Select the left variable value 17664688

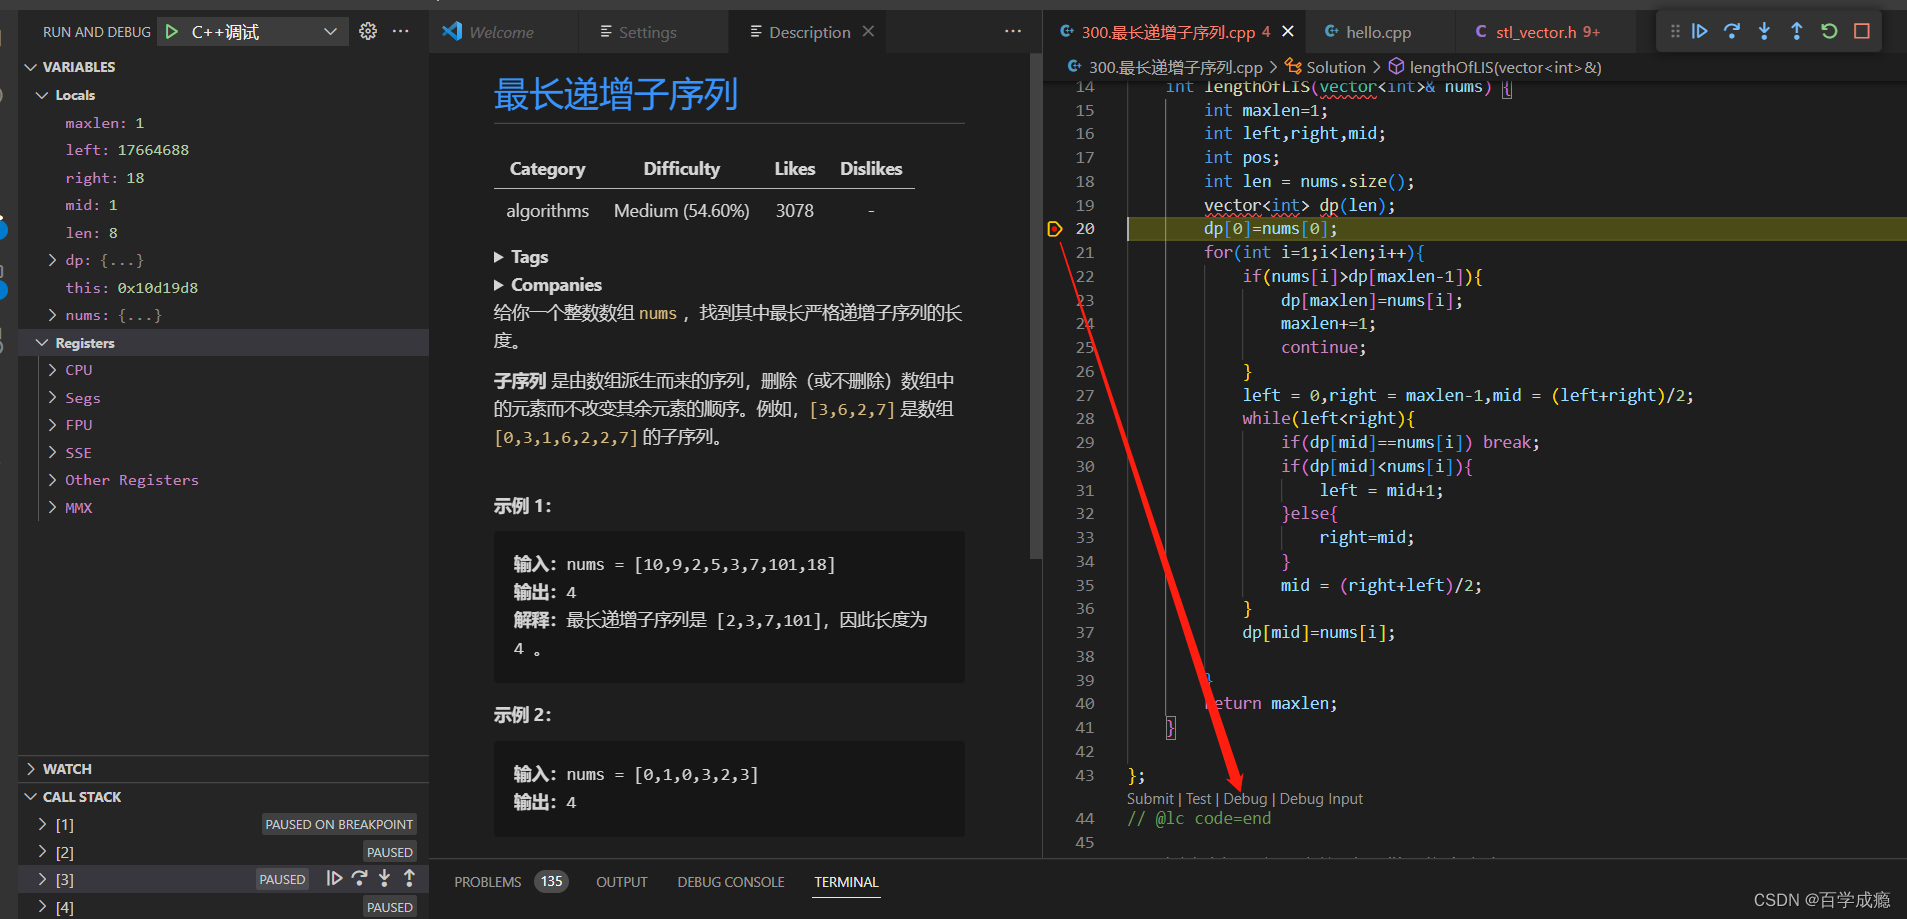pos(153,150)
